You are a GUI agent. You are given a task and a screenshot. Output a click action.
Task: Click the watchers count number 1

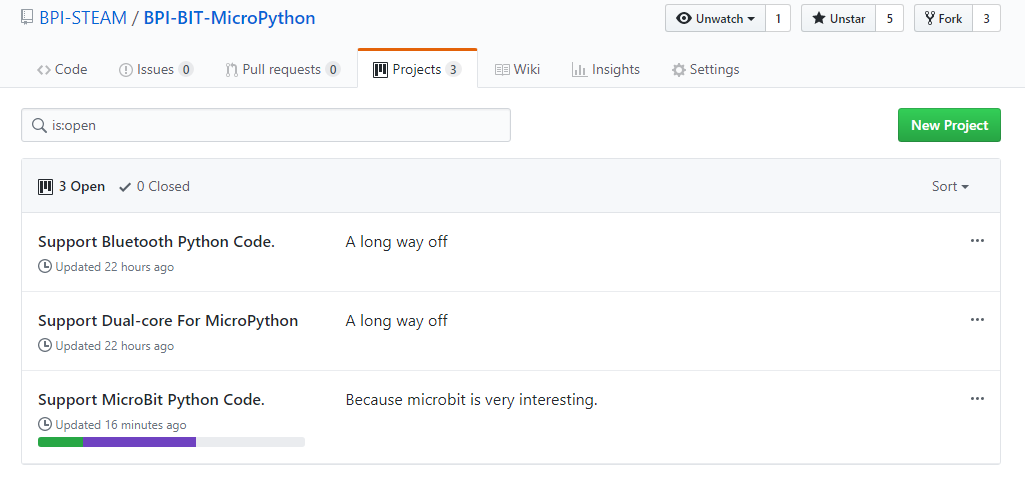coord(778,19)
